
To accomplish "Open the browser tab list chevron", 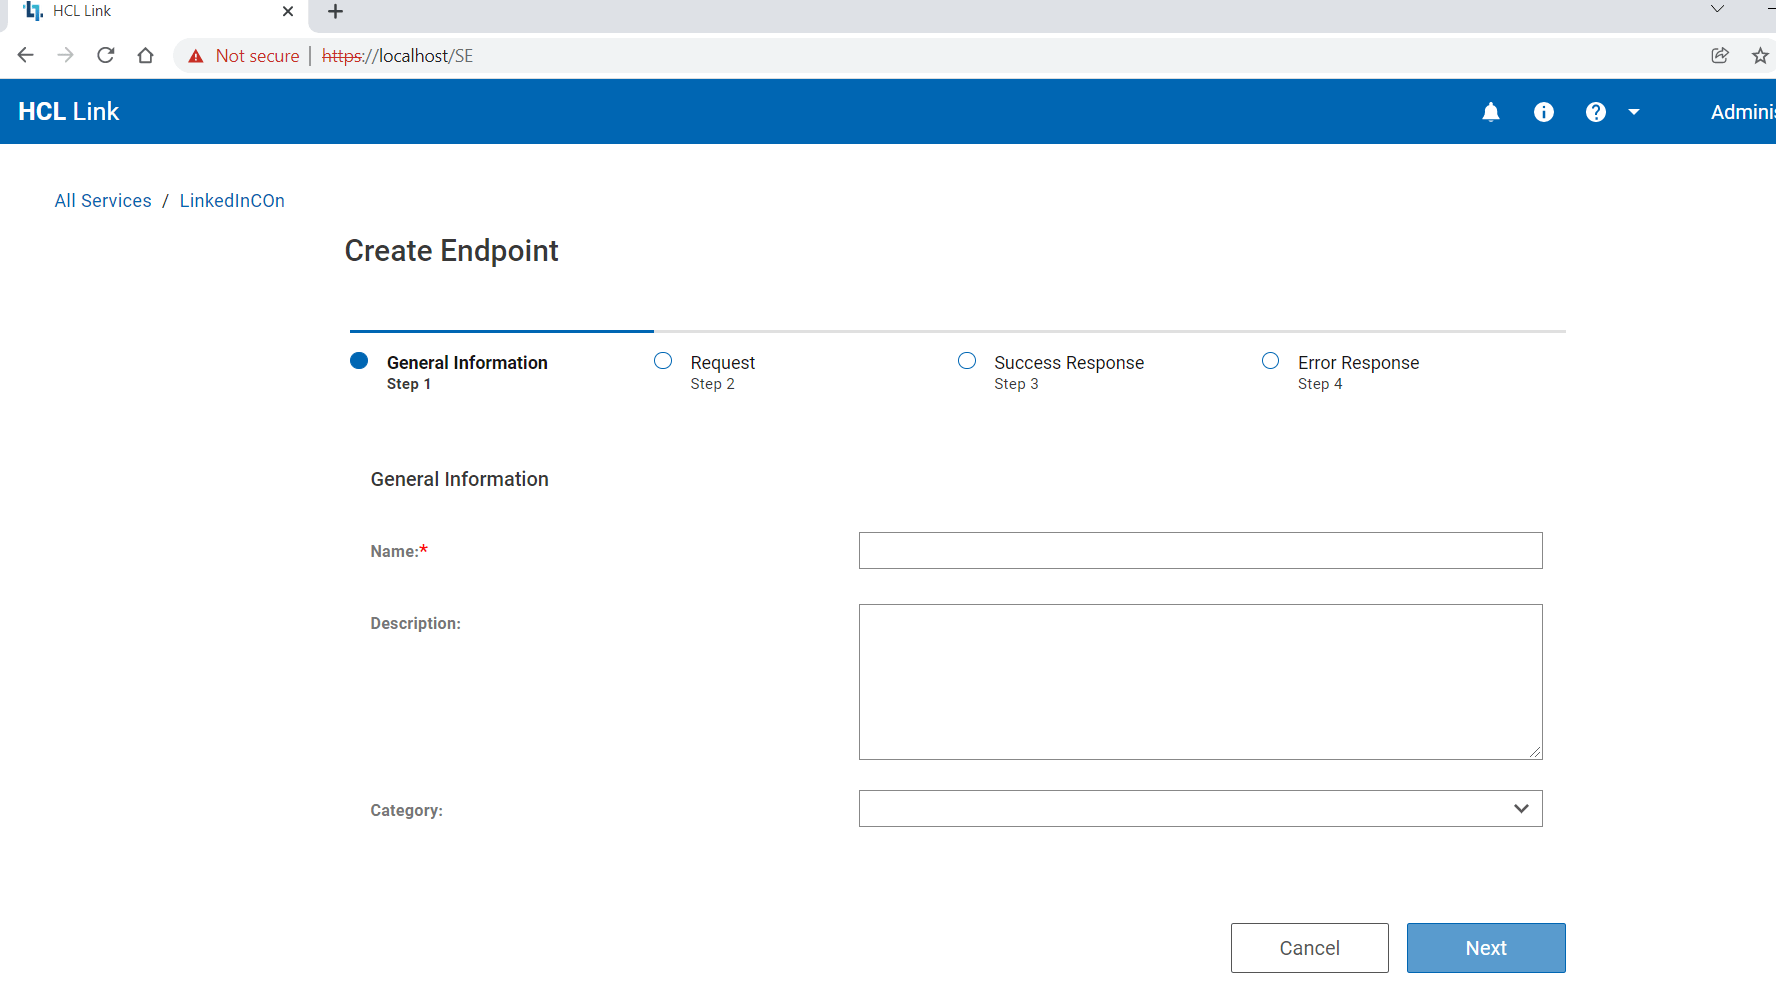I will 1717,8.
